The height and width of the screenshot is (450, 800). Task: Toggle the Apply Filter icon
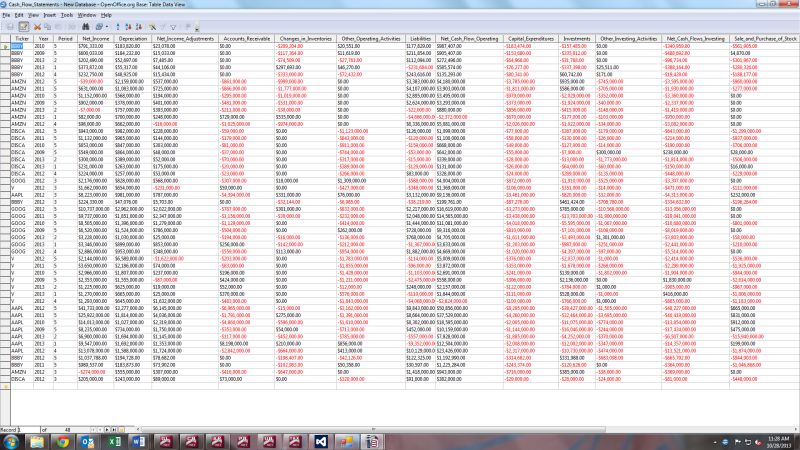click(163, 27)
